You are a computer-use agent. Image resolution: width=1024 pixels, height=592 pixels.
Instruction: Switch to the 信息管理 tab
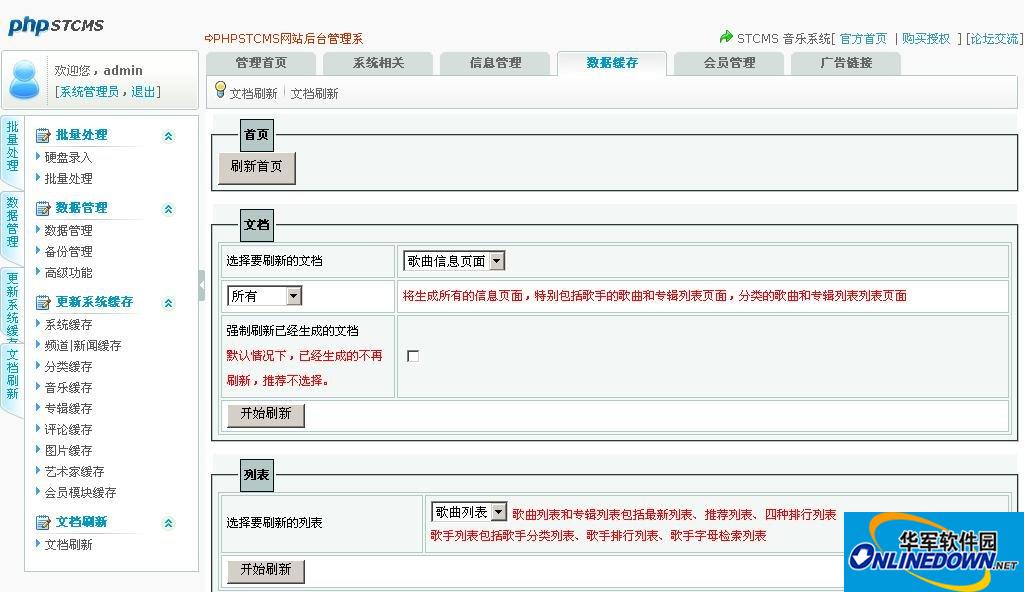click(x=494, y=62)
